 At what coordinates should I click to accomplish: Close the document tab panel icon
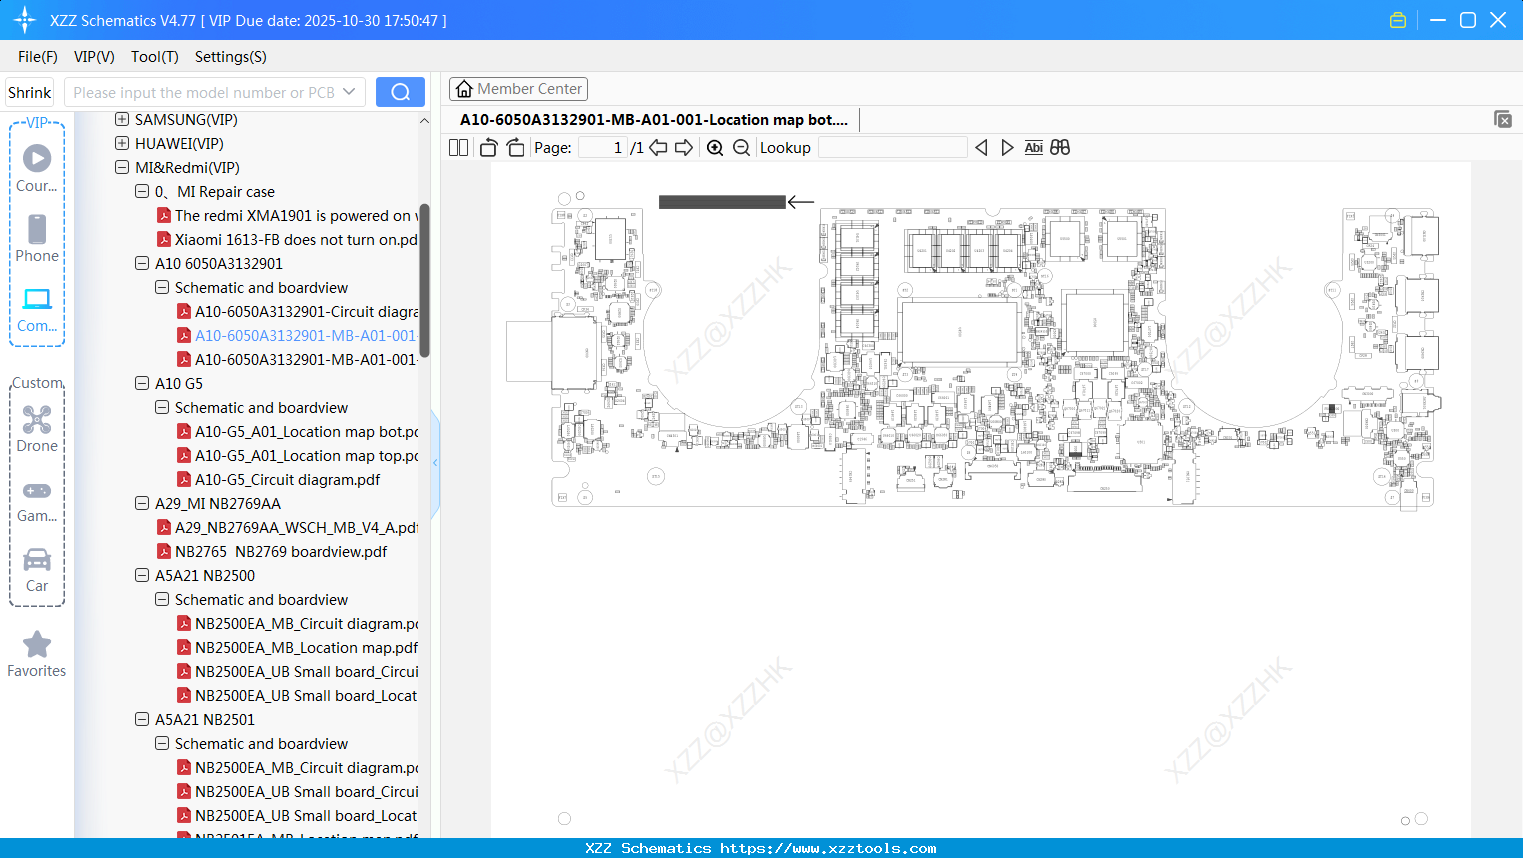point(1503,119)
